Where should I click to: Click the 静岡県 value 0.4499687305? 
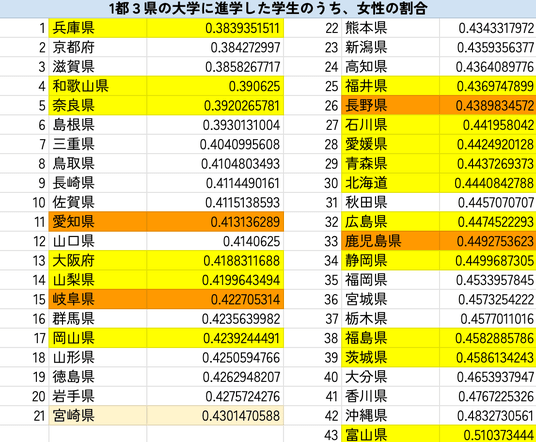point(488,261)
